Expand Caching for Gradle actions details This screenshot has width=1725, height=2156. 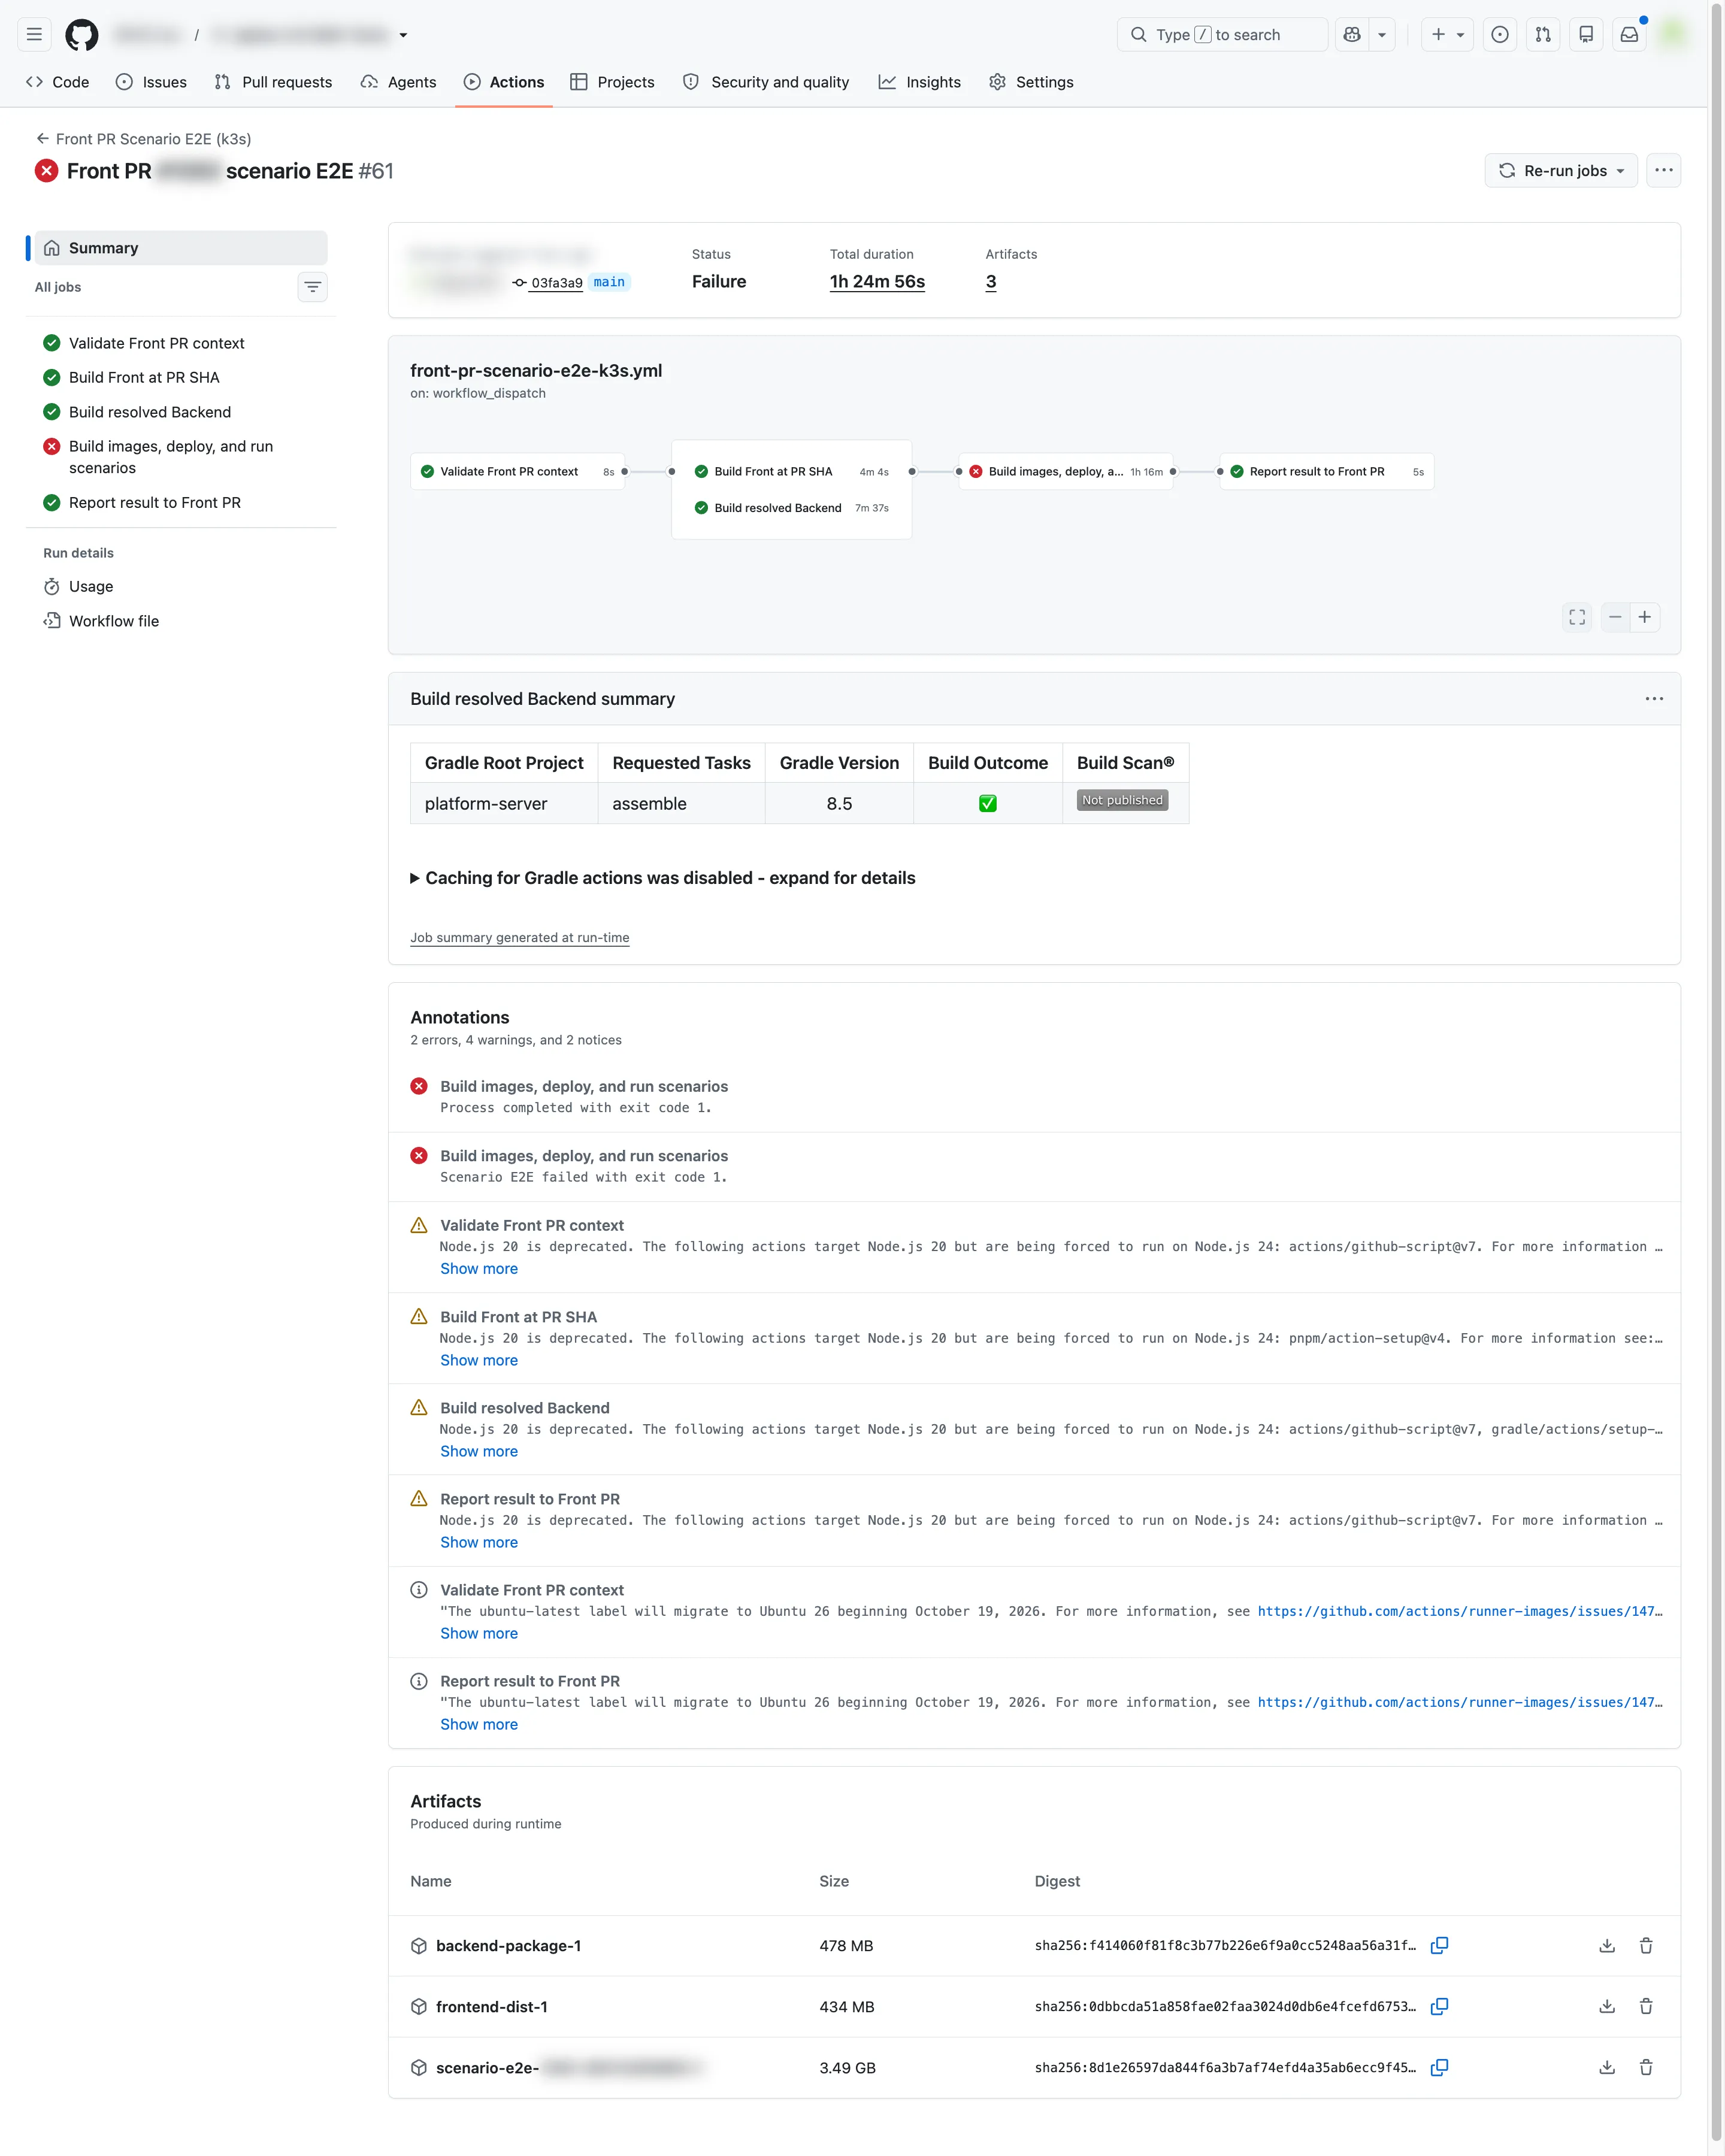coord(663,878)
